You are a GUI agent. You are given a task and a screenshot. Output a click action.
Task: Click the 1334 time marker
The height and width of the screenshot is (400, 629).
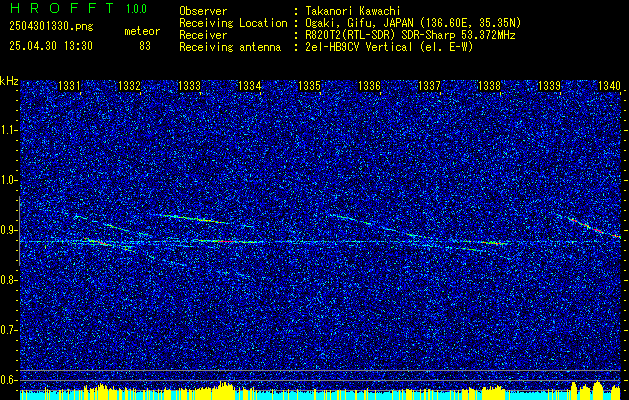pos(250,85)
